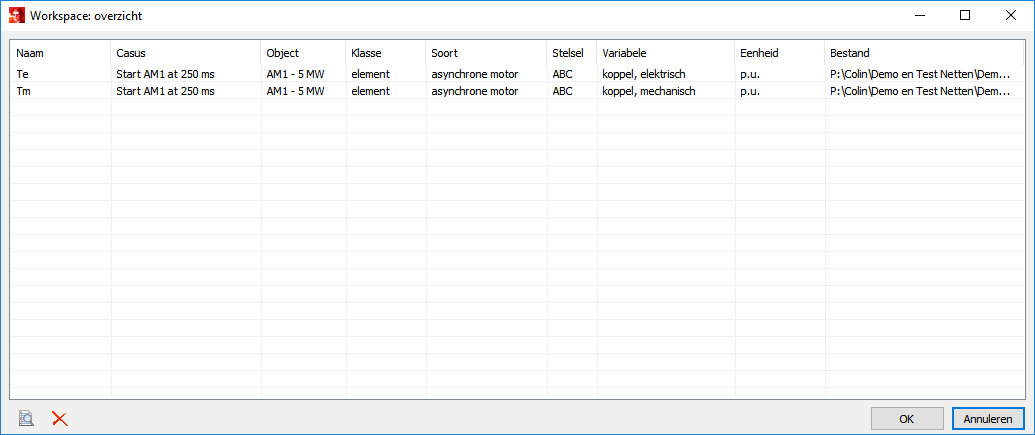Click the Stelsel column header

(571, 53)
